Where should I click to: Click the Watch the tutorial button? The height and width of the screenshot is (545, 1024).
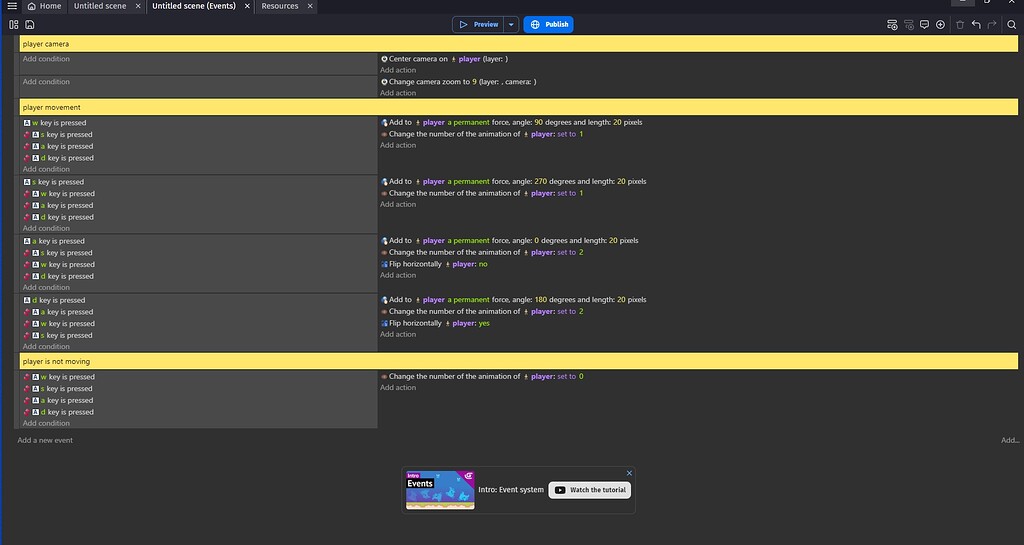590,490
